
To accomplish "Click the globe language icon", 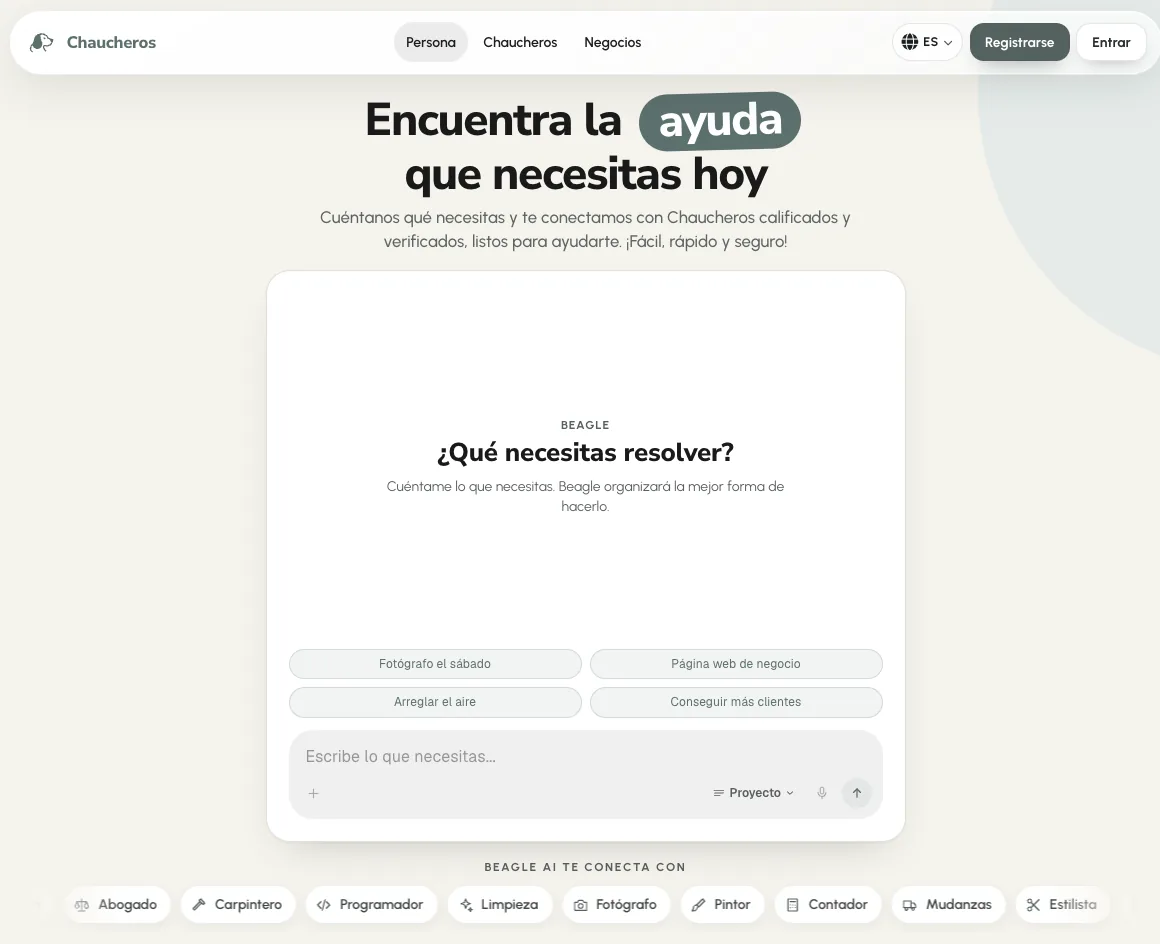I will coord(910,41).
